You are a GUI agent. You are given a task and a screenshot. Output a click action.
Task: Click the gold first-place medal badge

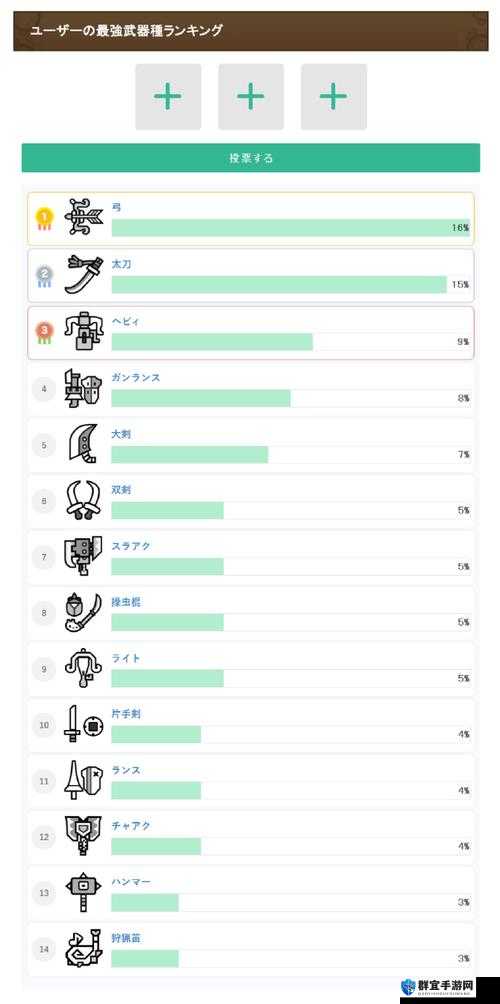[44, 219]
